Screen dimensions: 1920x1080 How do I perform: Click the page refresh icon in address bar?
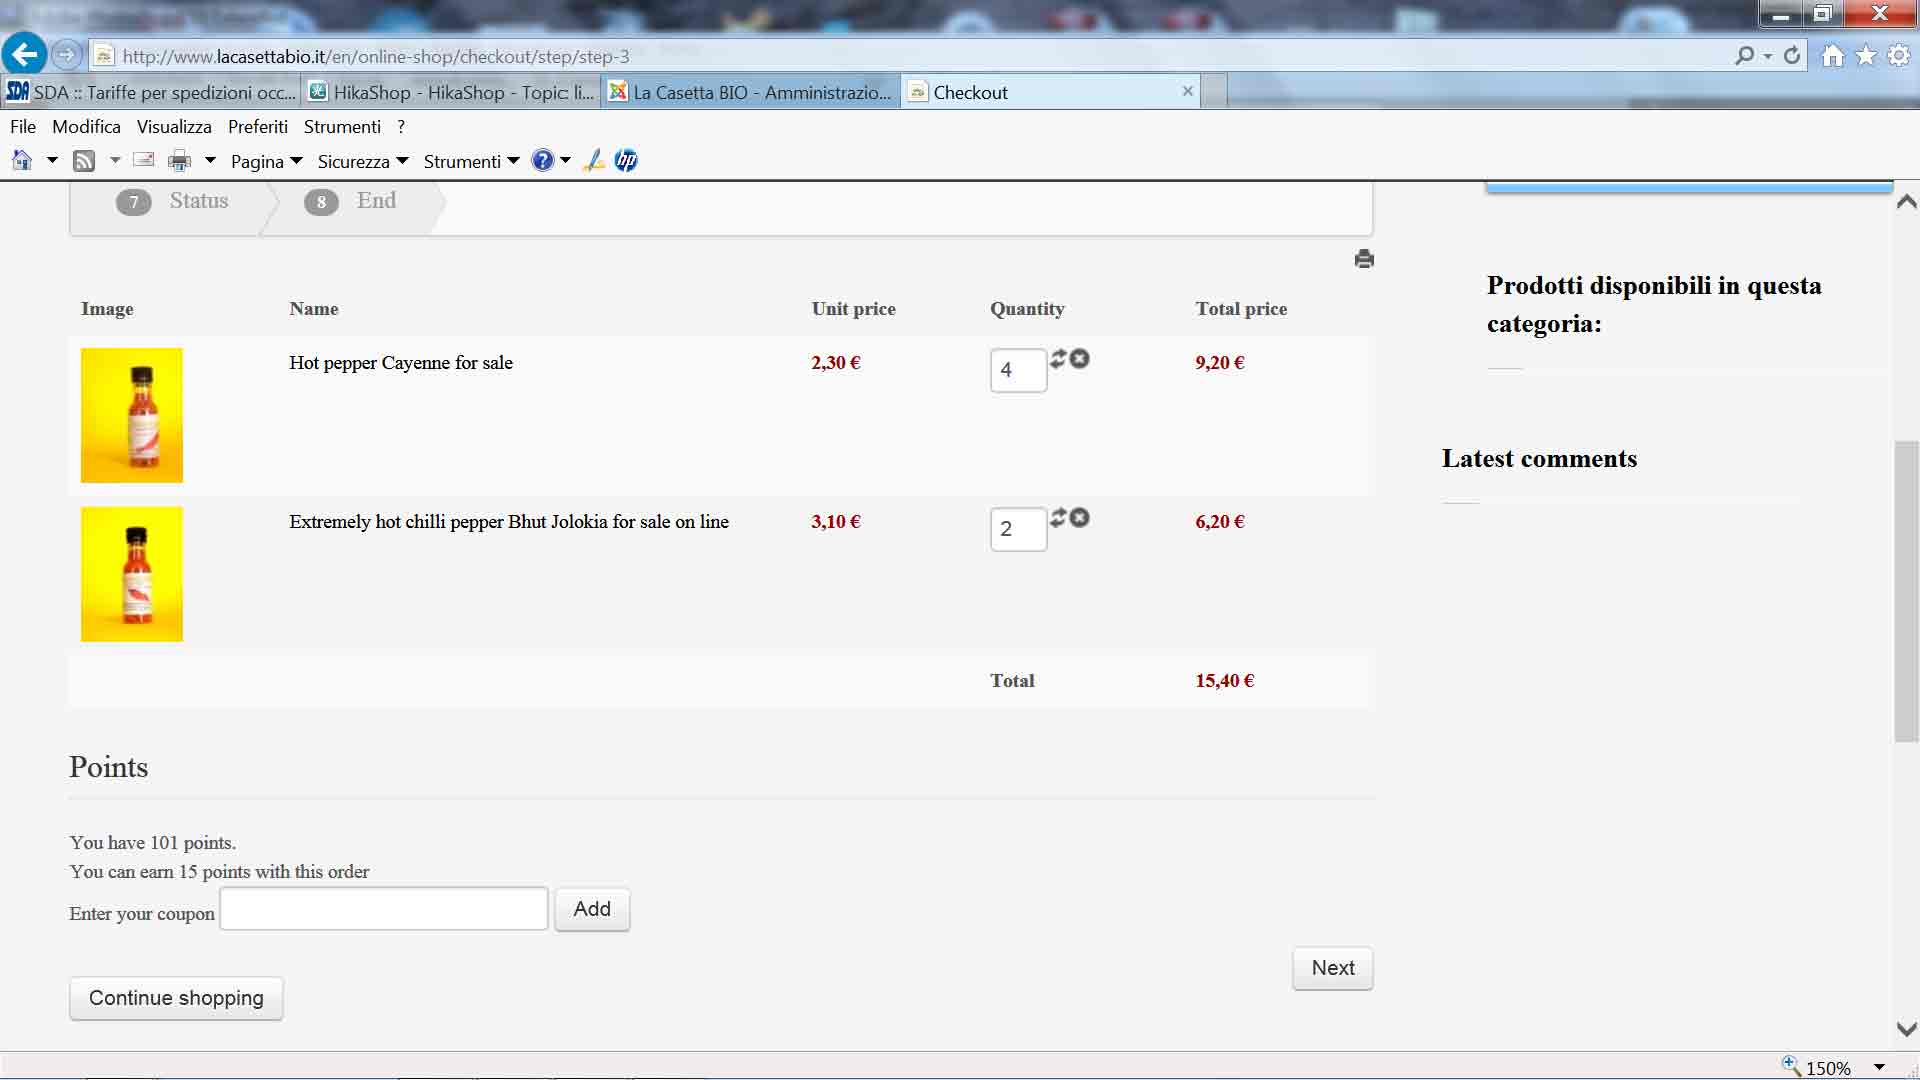(1792, 56)
